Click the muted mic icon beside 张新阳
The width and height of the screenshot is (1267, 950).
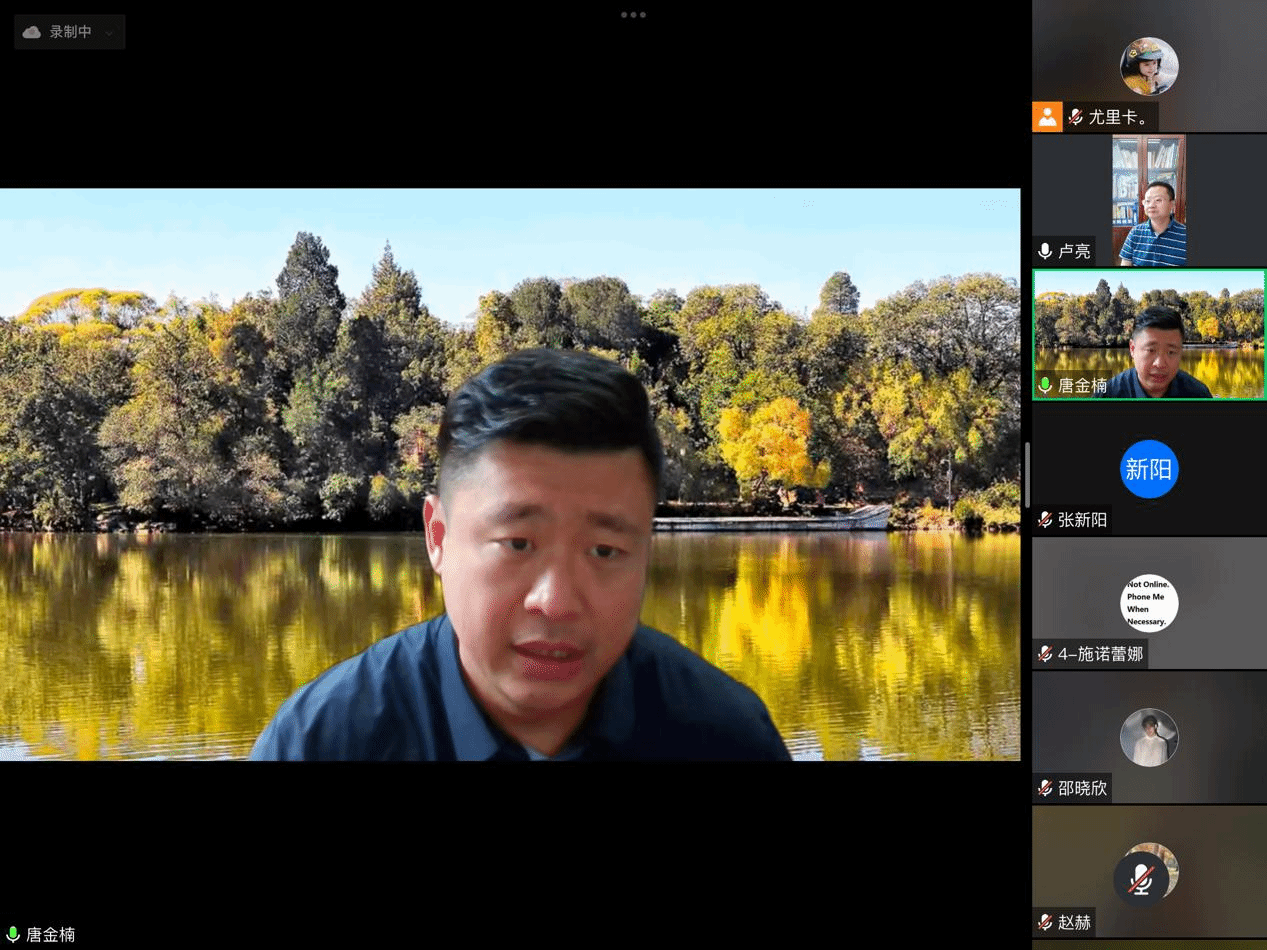pos(1045,520)
